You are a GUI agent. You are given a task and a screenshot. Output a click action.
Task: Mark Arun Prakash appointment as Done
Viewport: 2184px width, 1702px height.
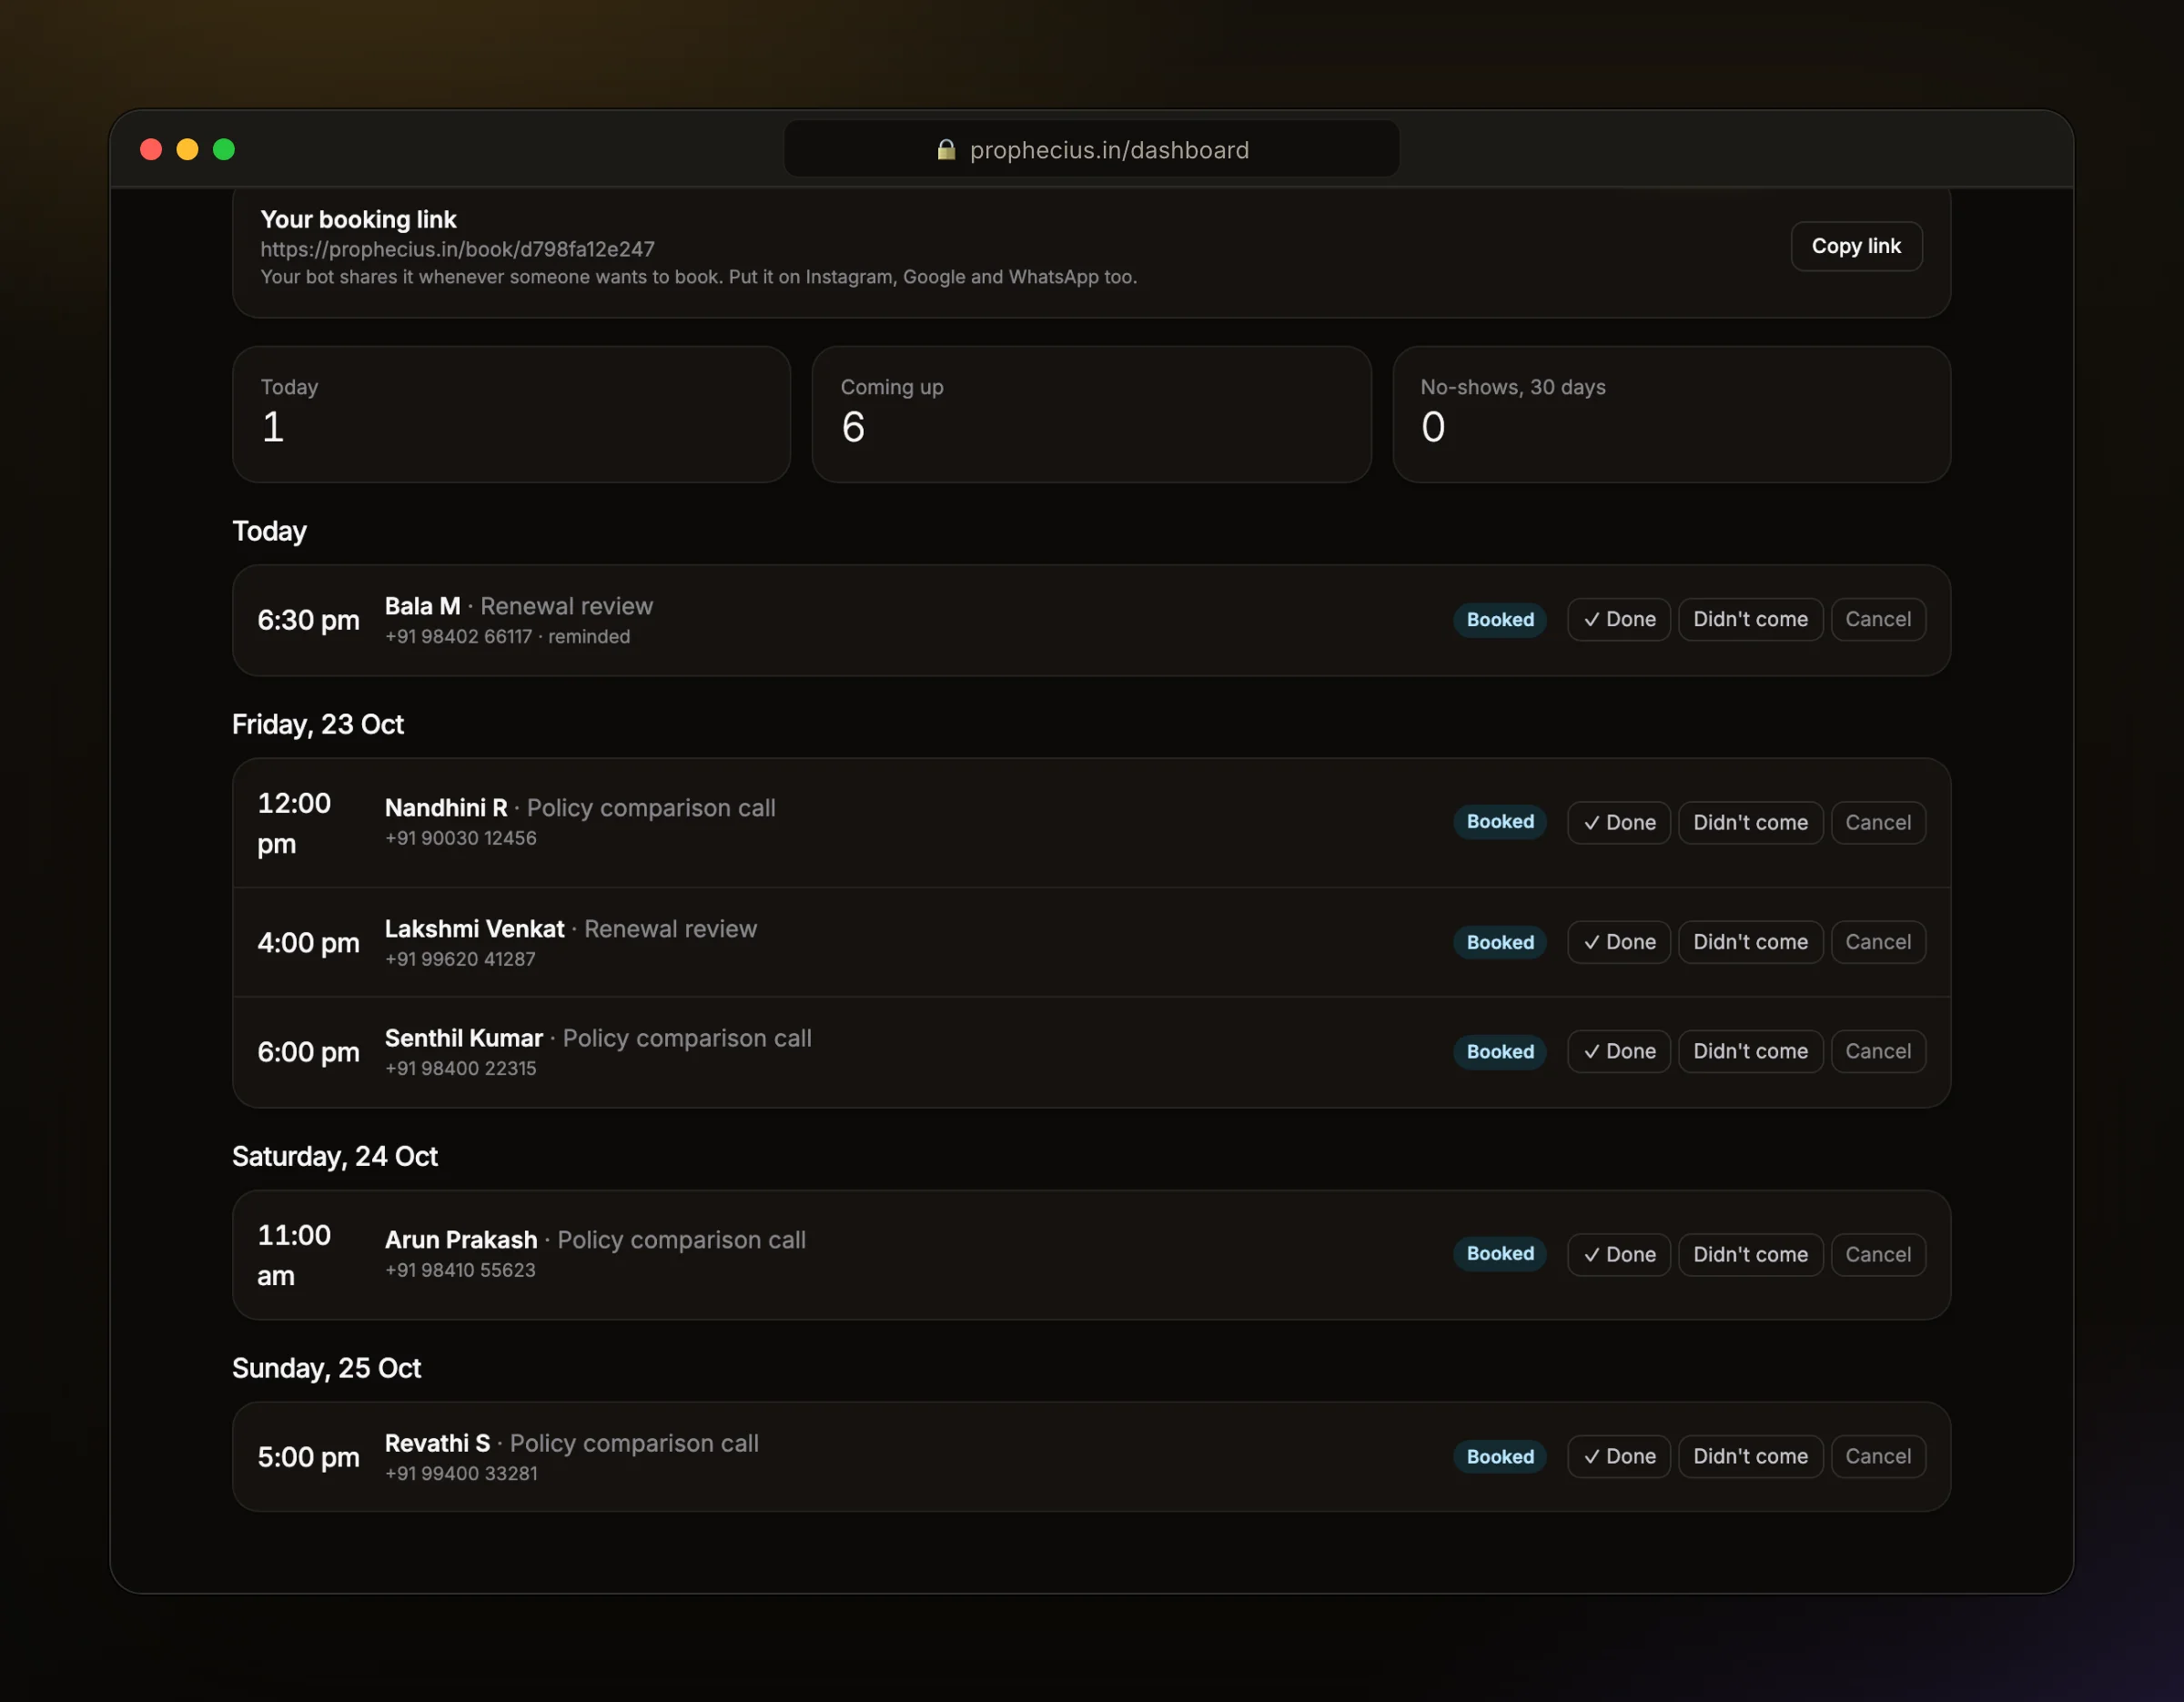click(x=1618, y=1254)
